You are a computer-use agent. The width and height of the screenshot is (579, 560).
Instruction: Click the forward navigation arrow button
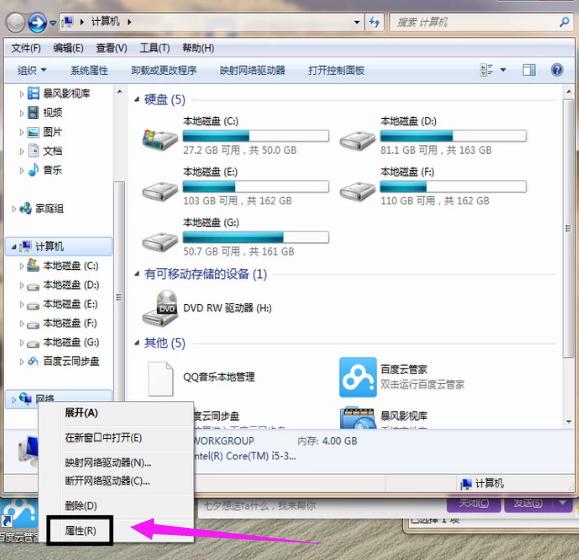click(x=37, y=23)
